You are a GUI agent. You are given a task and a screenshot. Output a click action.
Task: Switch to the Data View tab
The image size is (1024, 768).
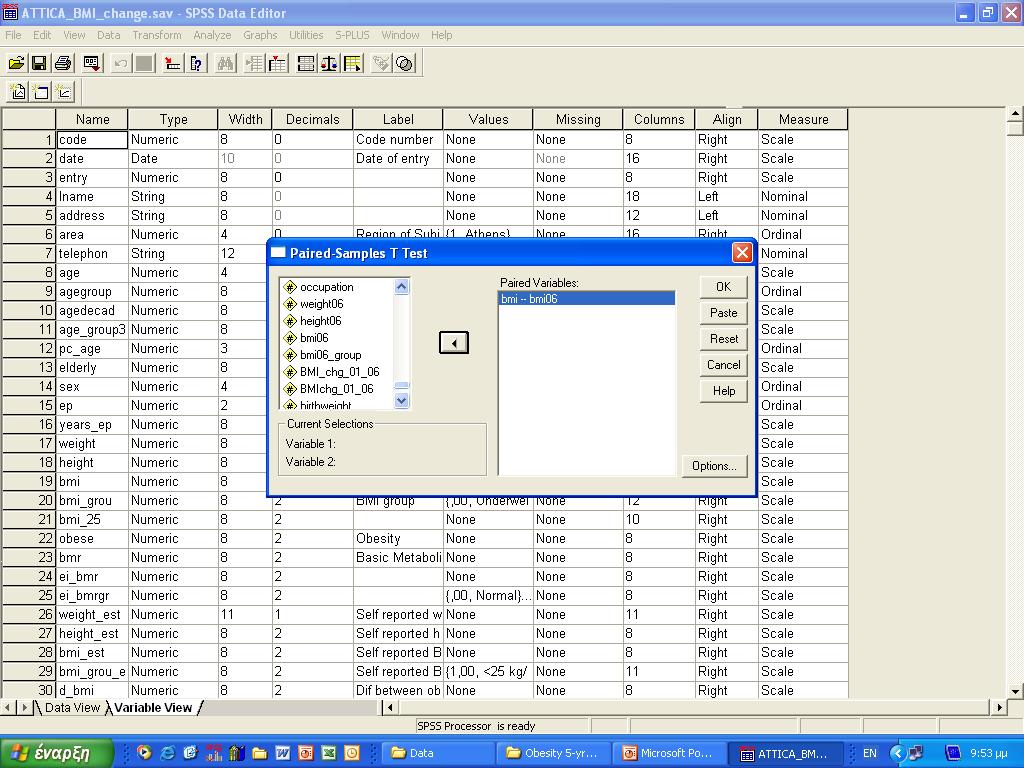point(72,707)
